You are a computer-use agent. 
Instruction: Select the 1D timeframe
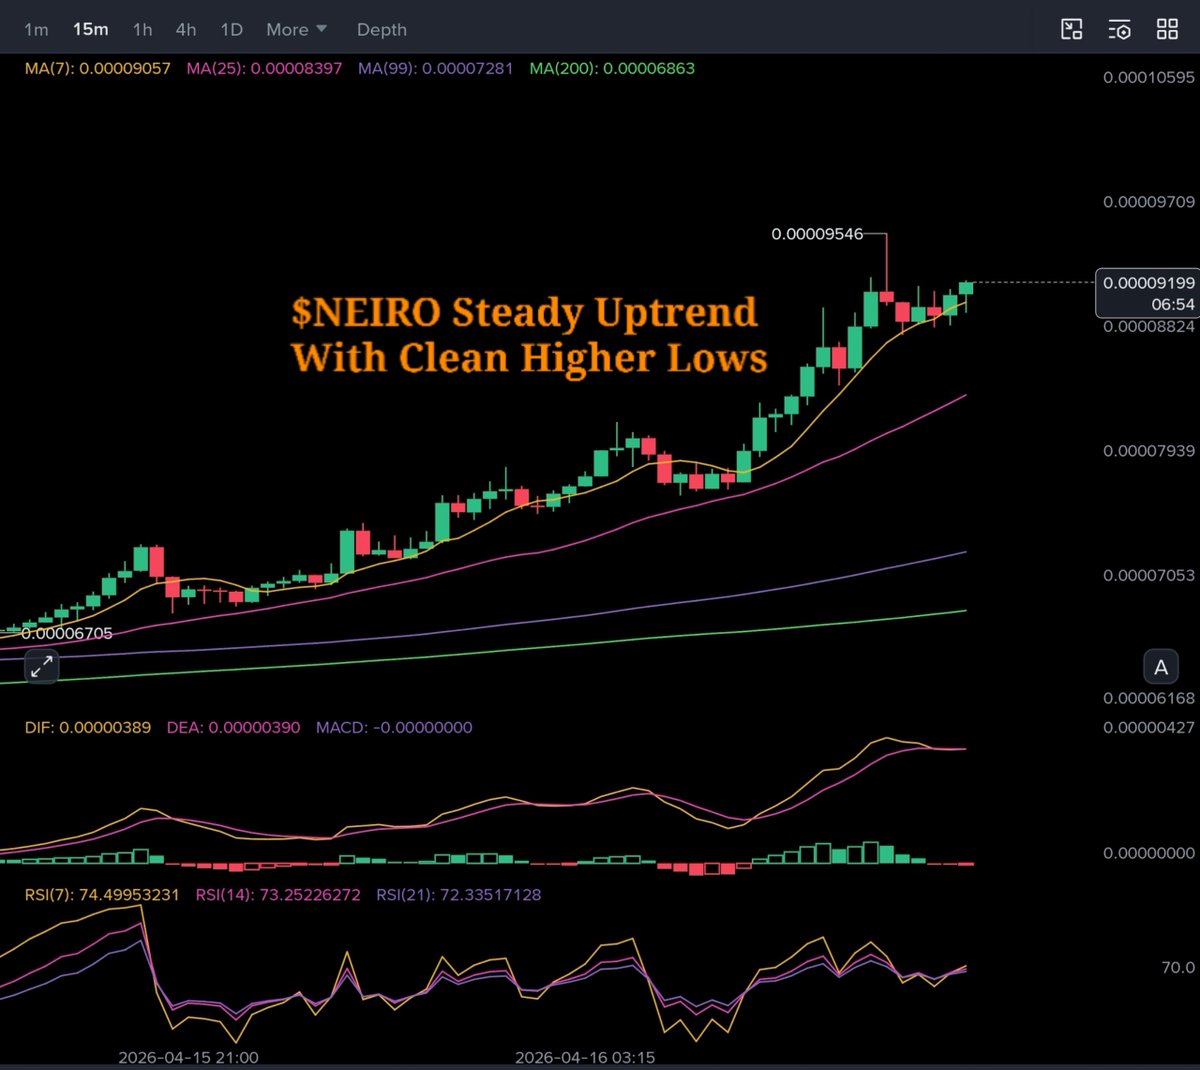pos(231,29)
